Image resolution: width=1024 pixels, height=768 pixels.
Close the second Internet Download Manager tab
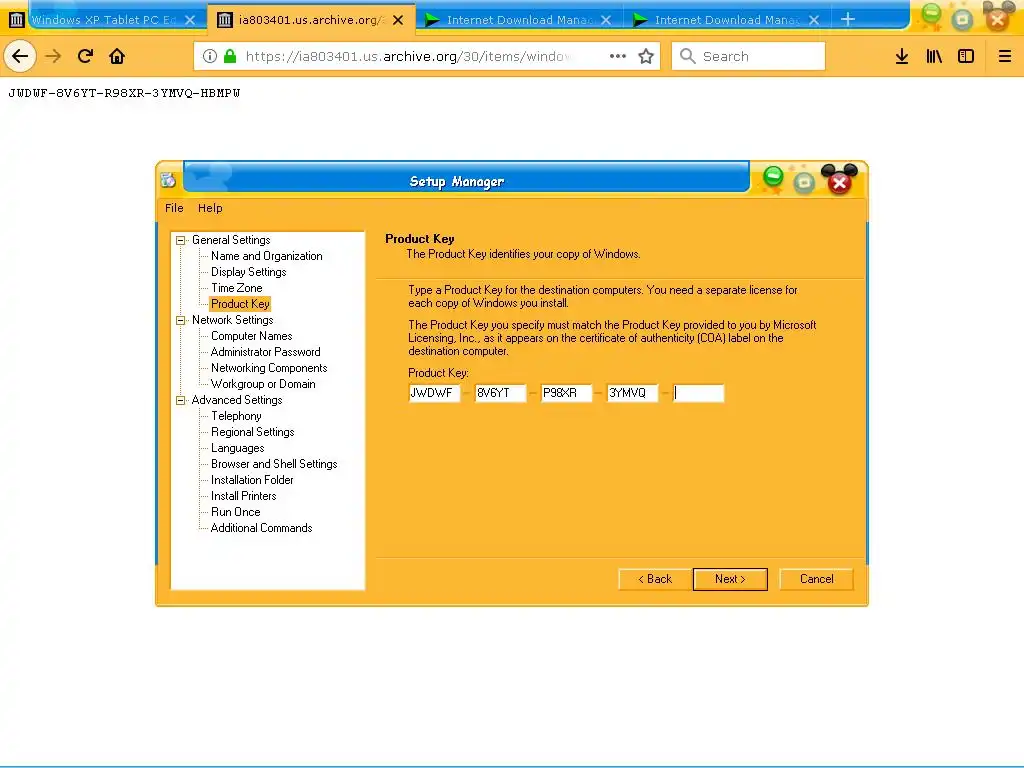coord(814,20)
